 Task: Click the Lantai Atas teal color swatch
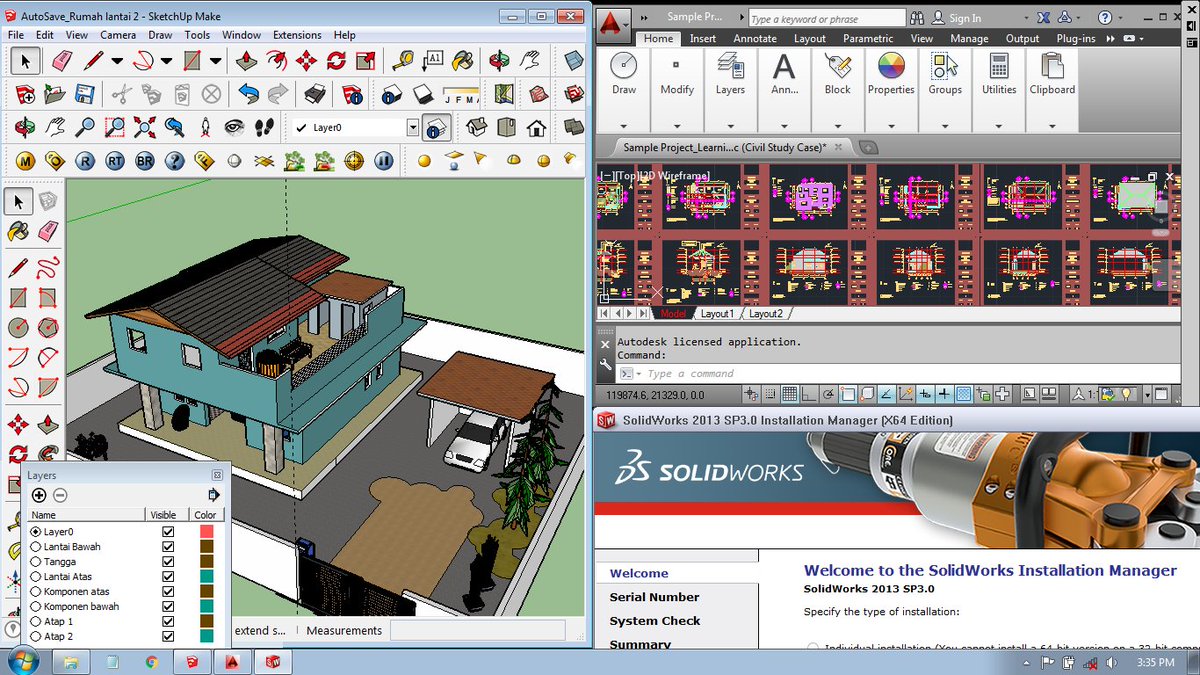pos(207,577)
